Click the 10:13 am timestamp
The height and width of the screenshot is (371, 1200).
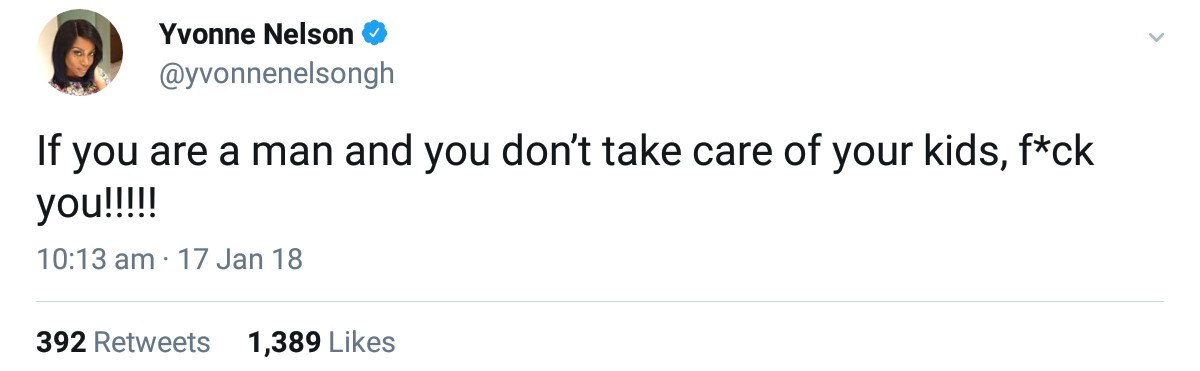pyautogui.click(x=96, y=260)
